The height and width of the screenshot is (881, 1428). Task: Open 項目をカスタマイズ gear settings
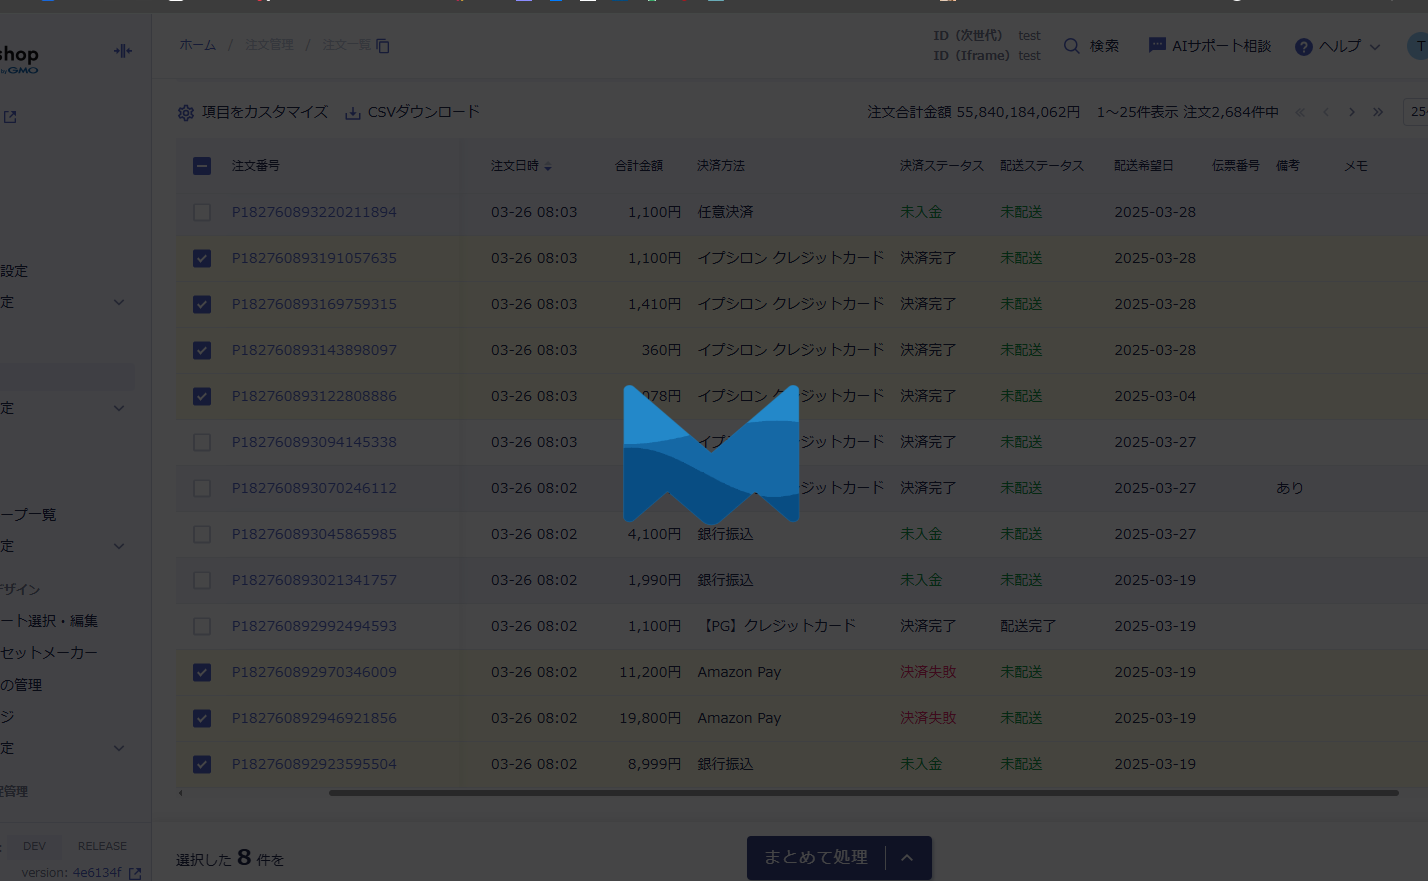(x=252, y=112)
